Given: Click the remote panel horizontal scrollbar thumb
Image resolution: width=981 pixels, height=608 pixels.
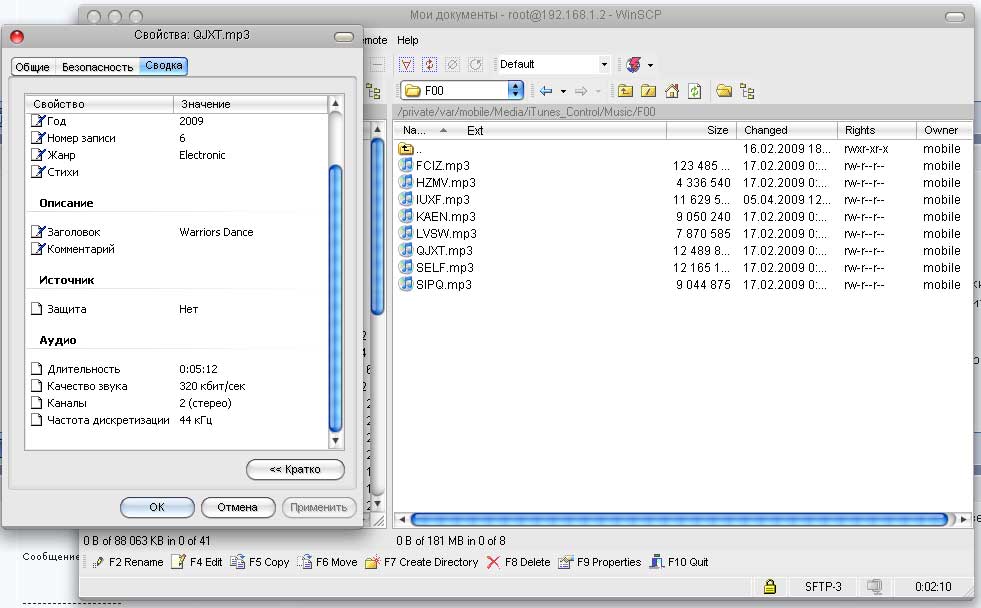Looking at the screenshot, I should click(x=679, y=519).
